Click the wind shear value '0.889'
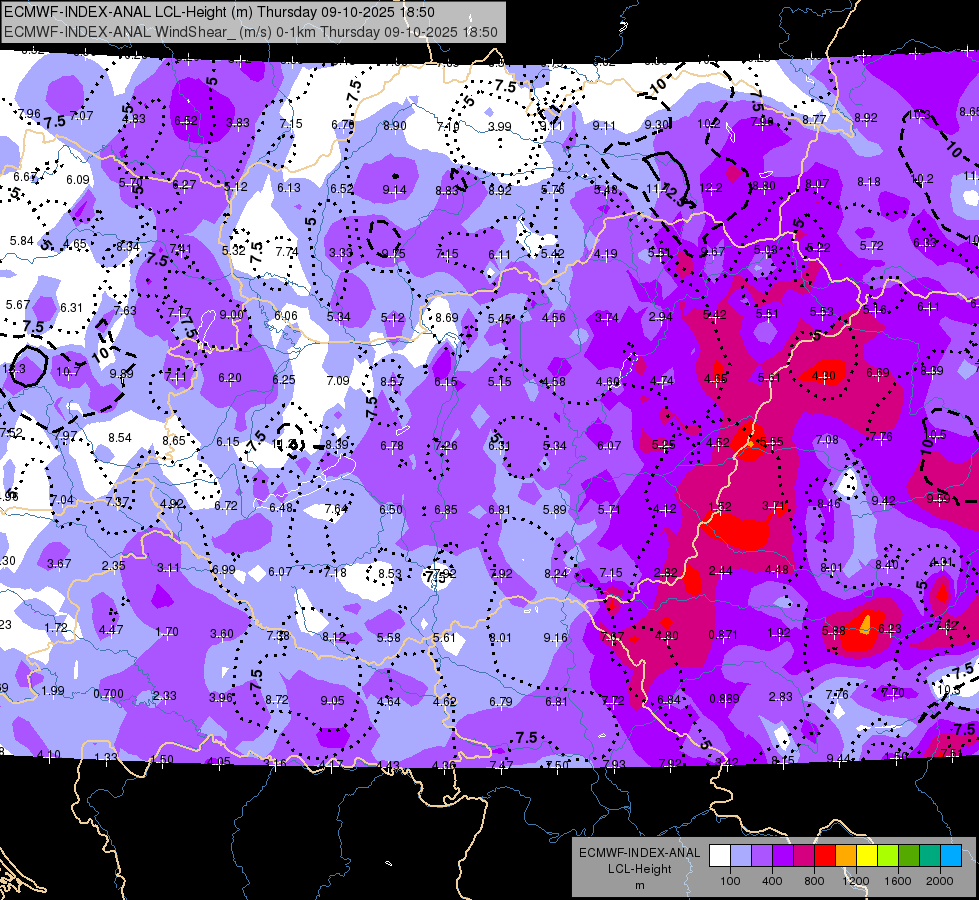Viewport: 979px width, 900px height. pyautogui.click(x=724, y=698)
